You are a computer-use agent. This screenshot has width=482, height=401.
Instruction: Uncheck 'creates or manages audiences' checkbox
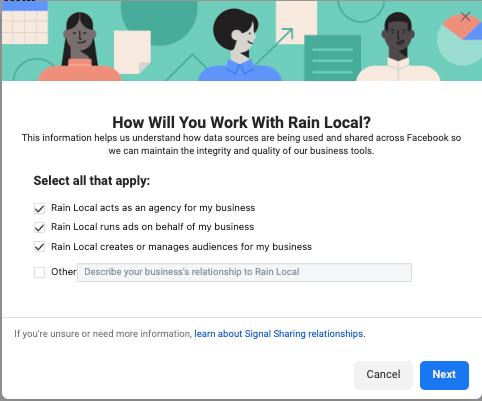point(39,247)
